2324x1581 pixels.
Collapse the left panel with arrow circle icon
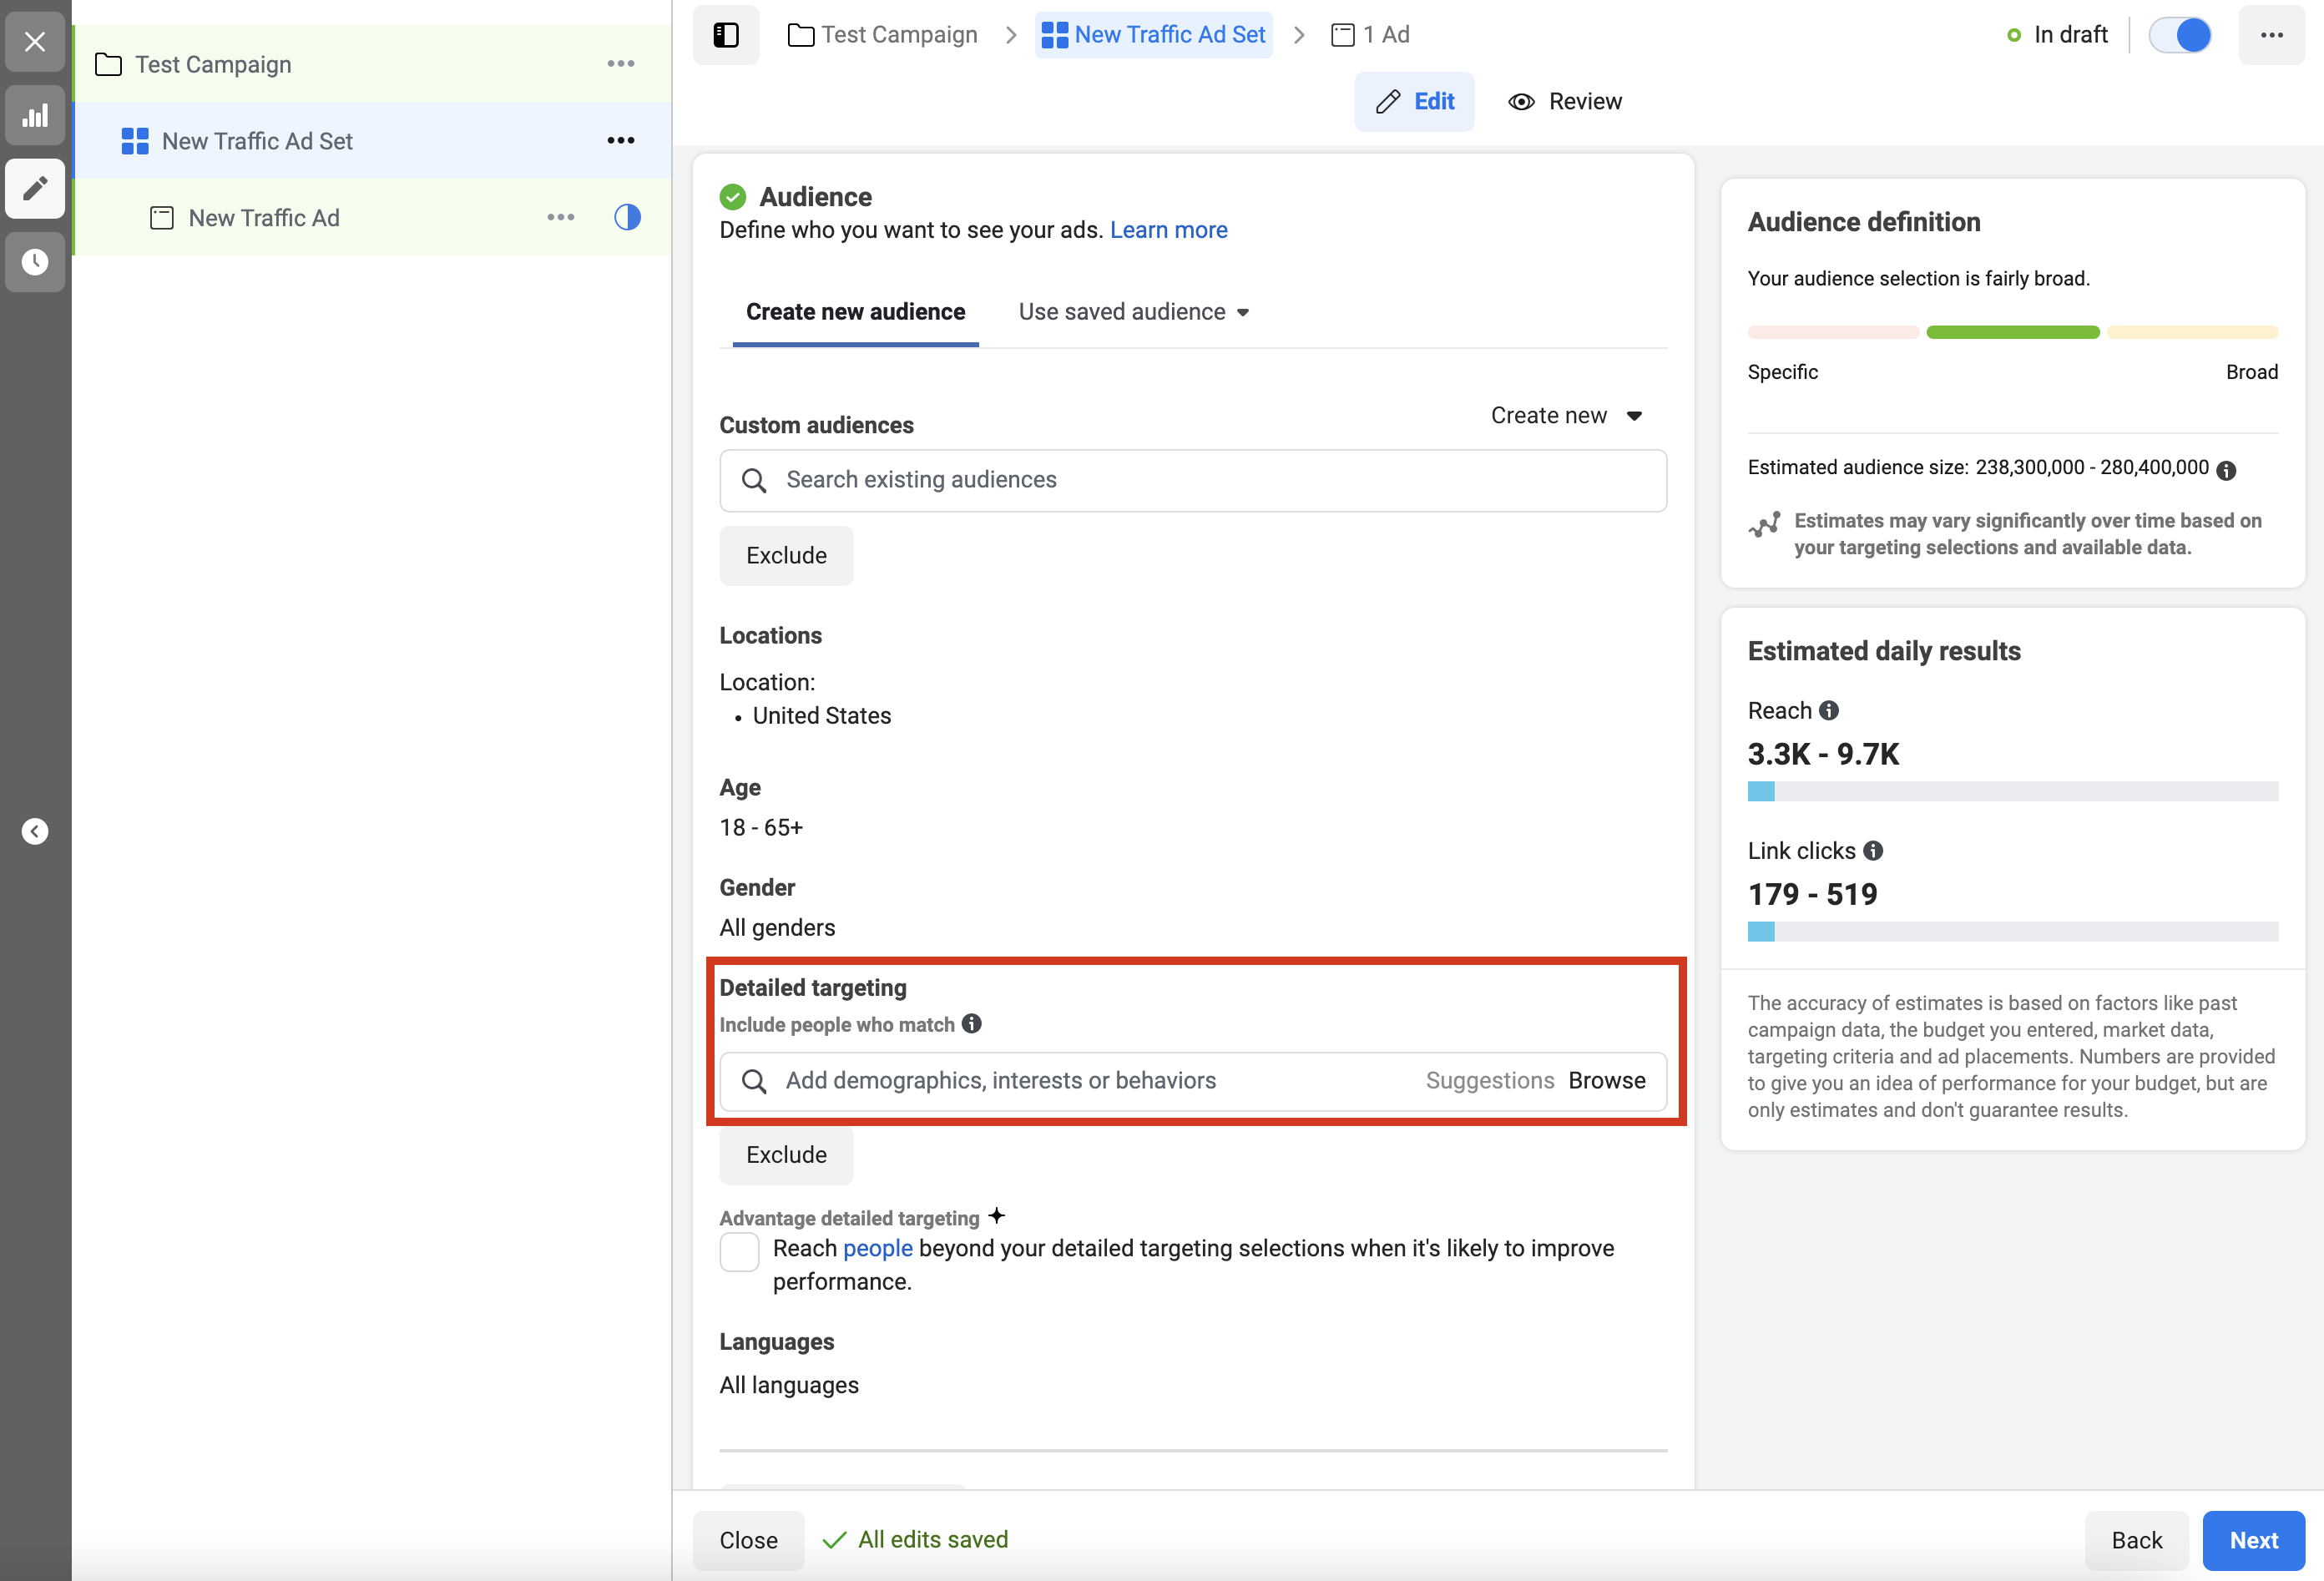point(35,831)
